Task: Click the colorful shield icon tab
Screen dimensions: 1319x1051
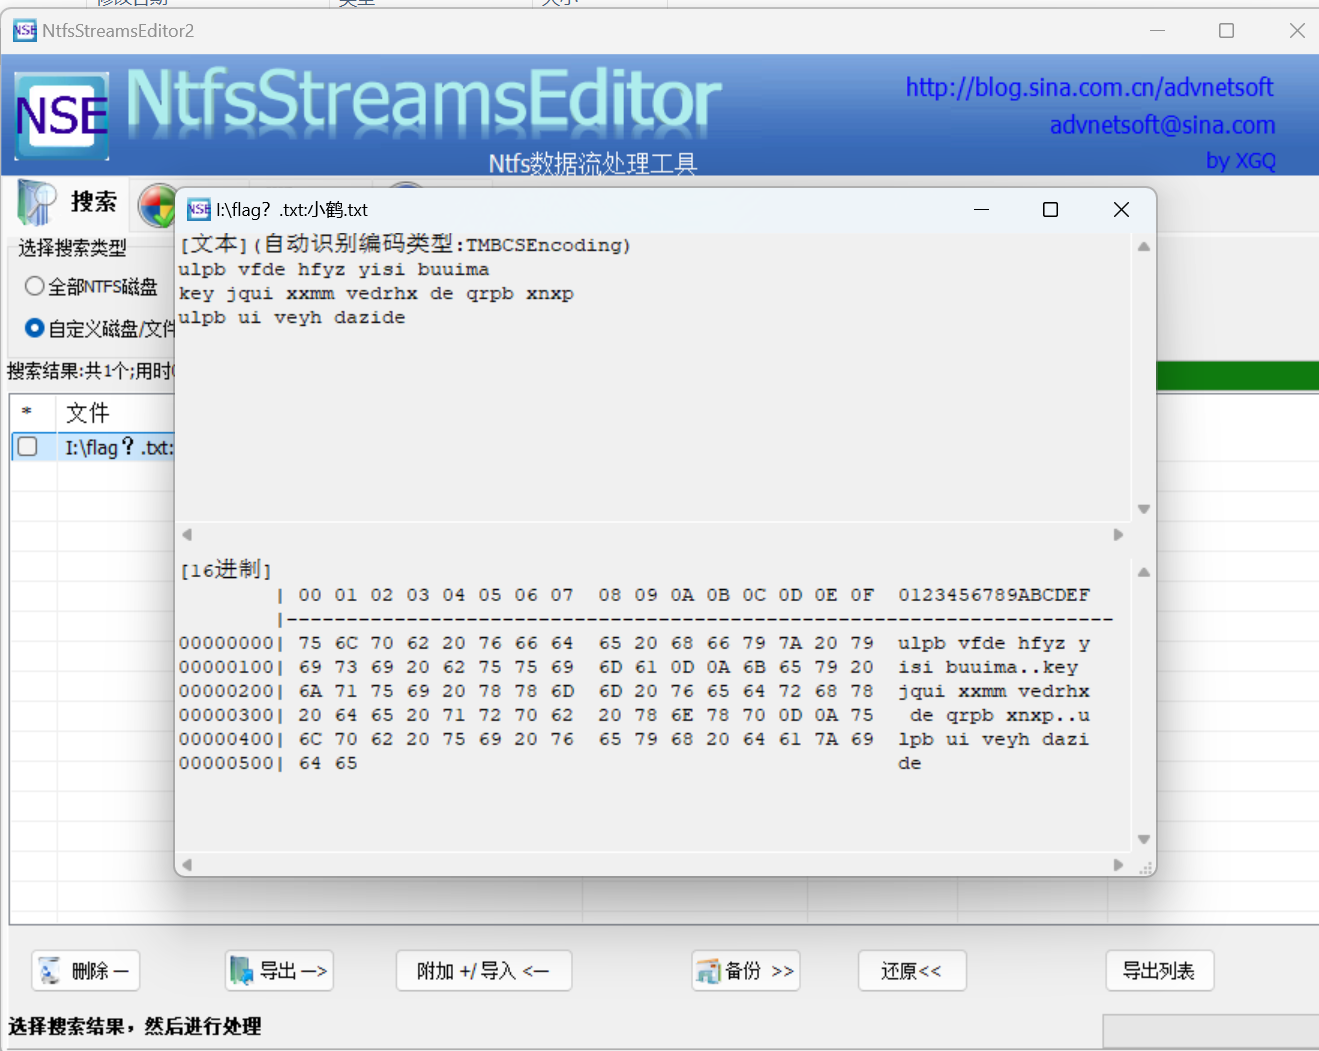Action: 157,205
